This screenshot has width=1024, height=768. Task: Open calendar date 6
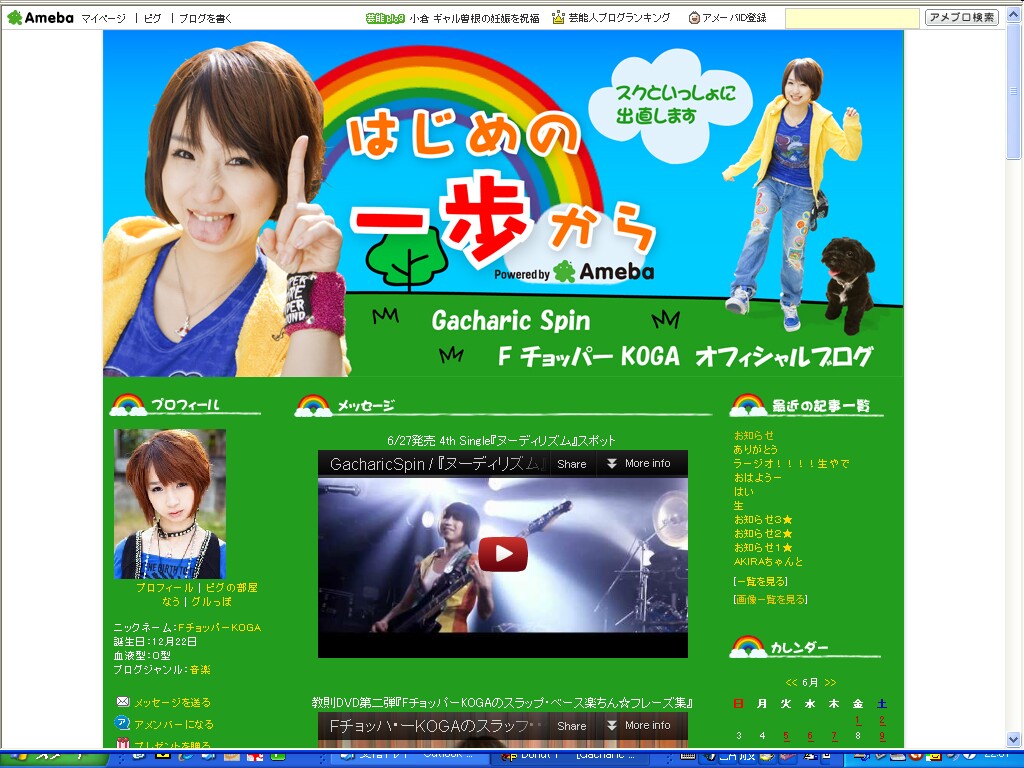810,736
